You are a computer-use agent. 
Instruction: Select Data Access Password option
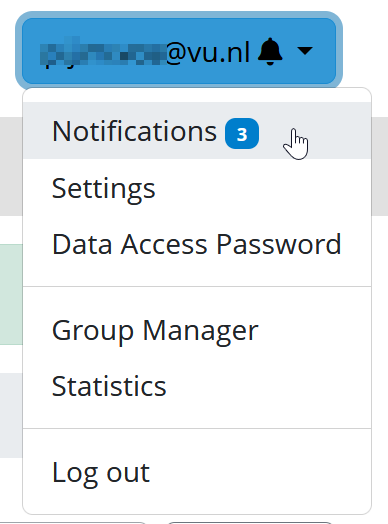[197, 244]
